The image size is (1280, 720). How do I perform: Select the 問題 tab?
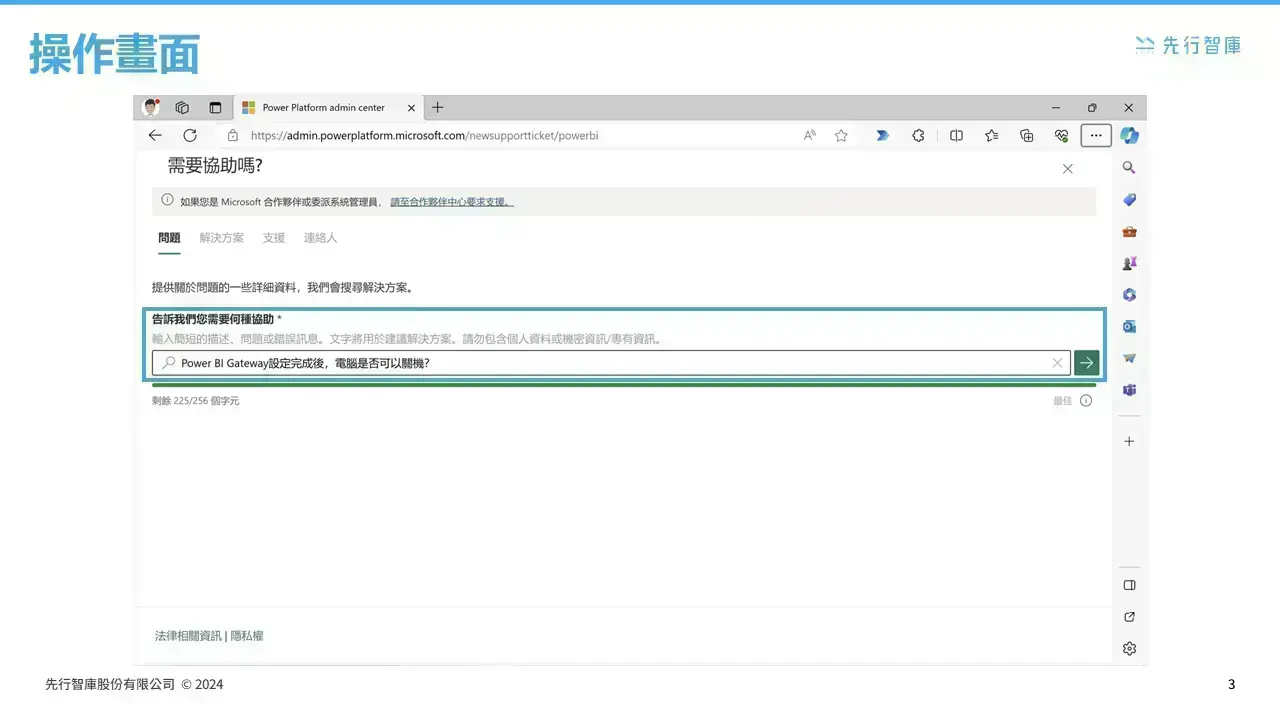click(169, 238)
